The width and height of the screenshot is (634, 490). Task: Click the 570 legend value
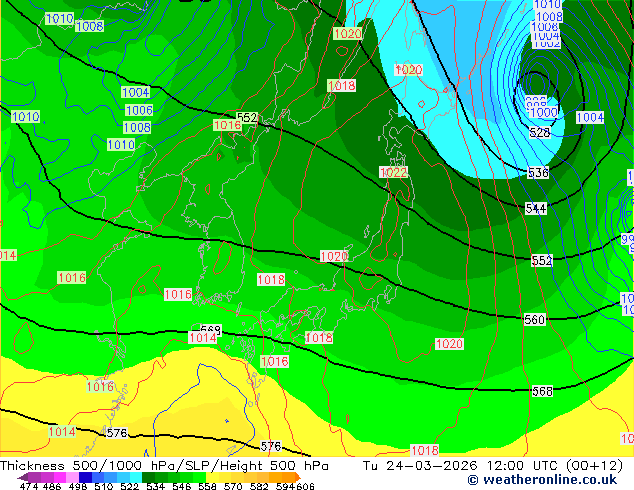[233, 486]
